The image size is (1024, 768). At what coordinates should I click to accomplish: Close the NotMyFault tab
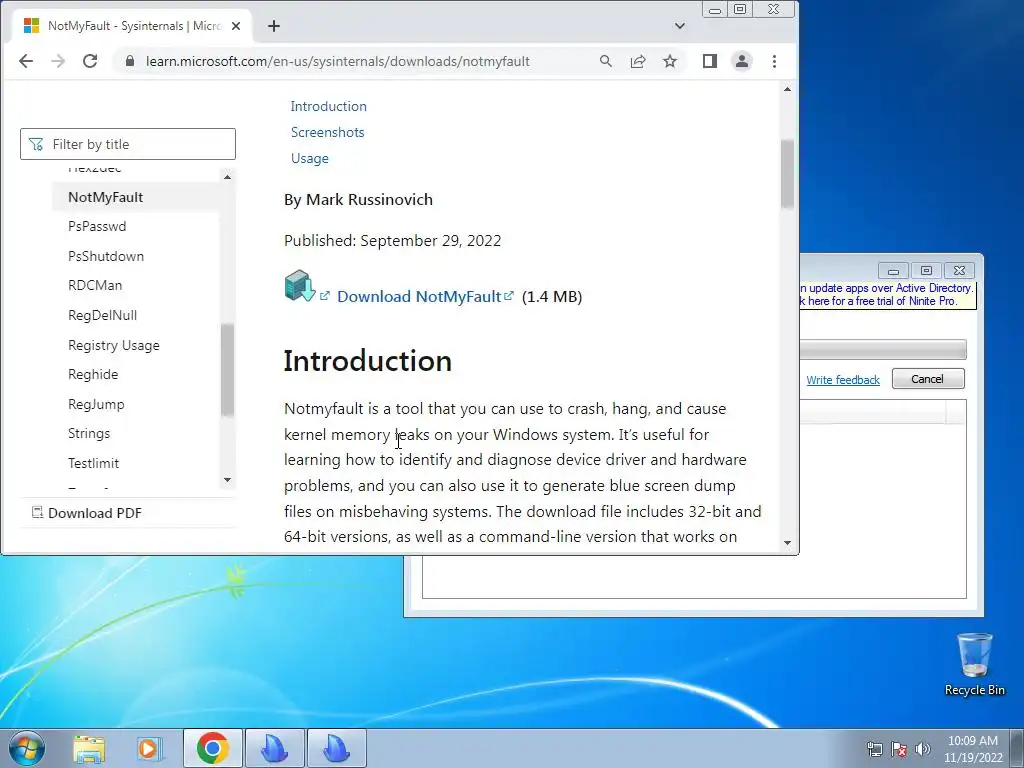click(x=236, y=26)
